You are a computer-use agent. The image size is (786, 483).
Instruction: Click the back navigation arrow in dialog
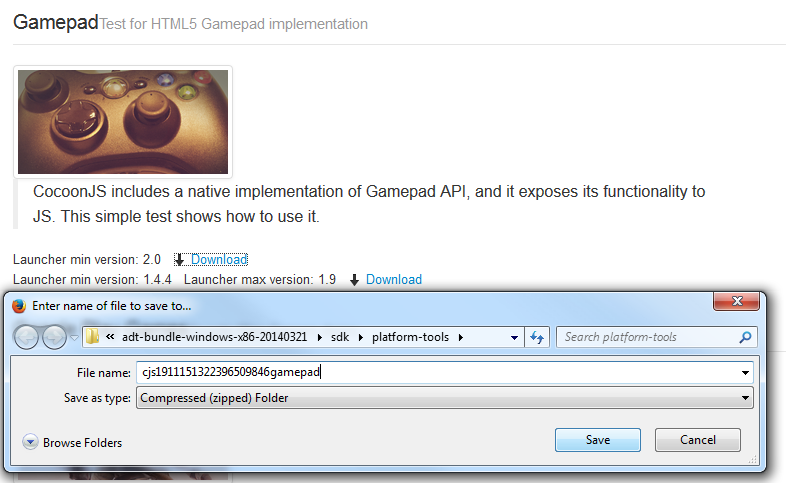28,337
